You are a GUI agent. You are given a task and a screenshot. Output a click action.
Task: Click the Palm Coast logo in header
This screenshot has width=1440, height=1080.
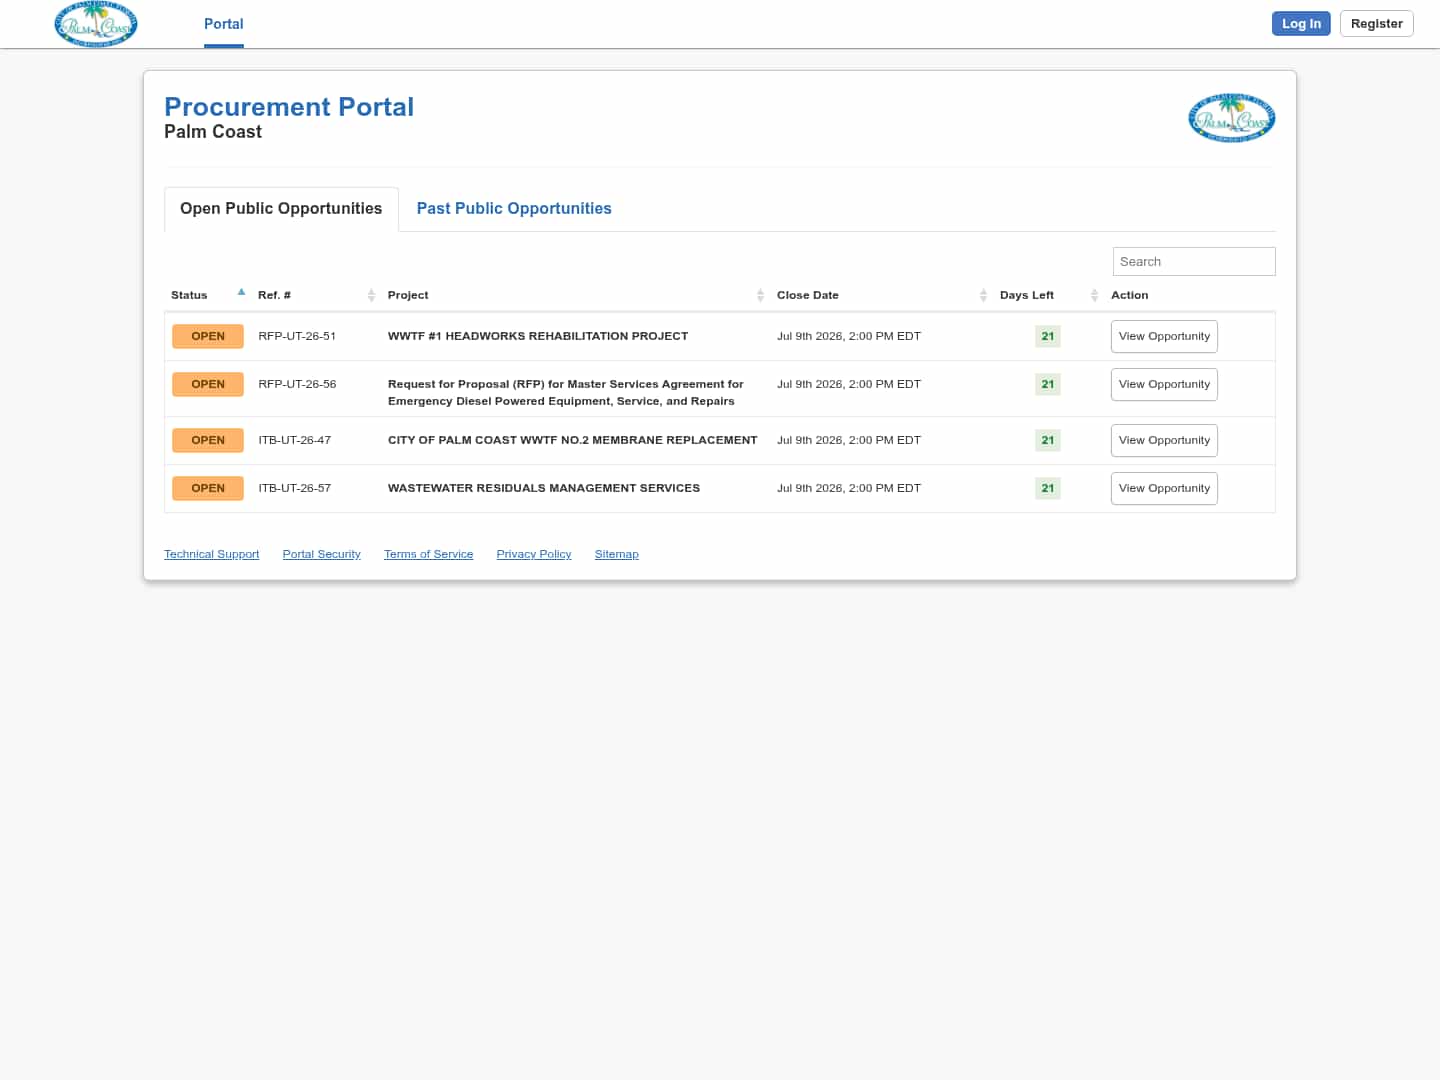click(x=96, y=24)
